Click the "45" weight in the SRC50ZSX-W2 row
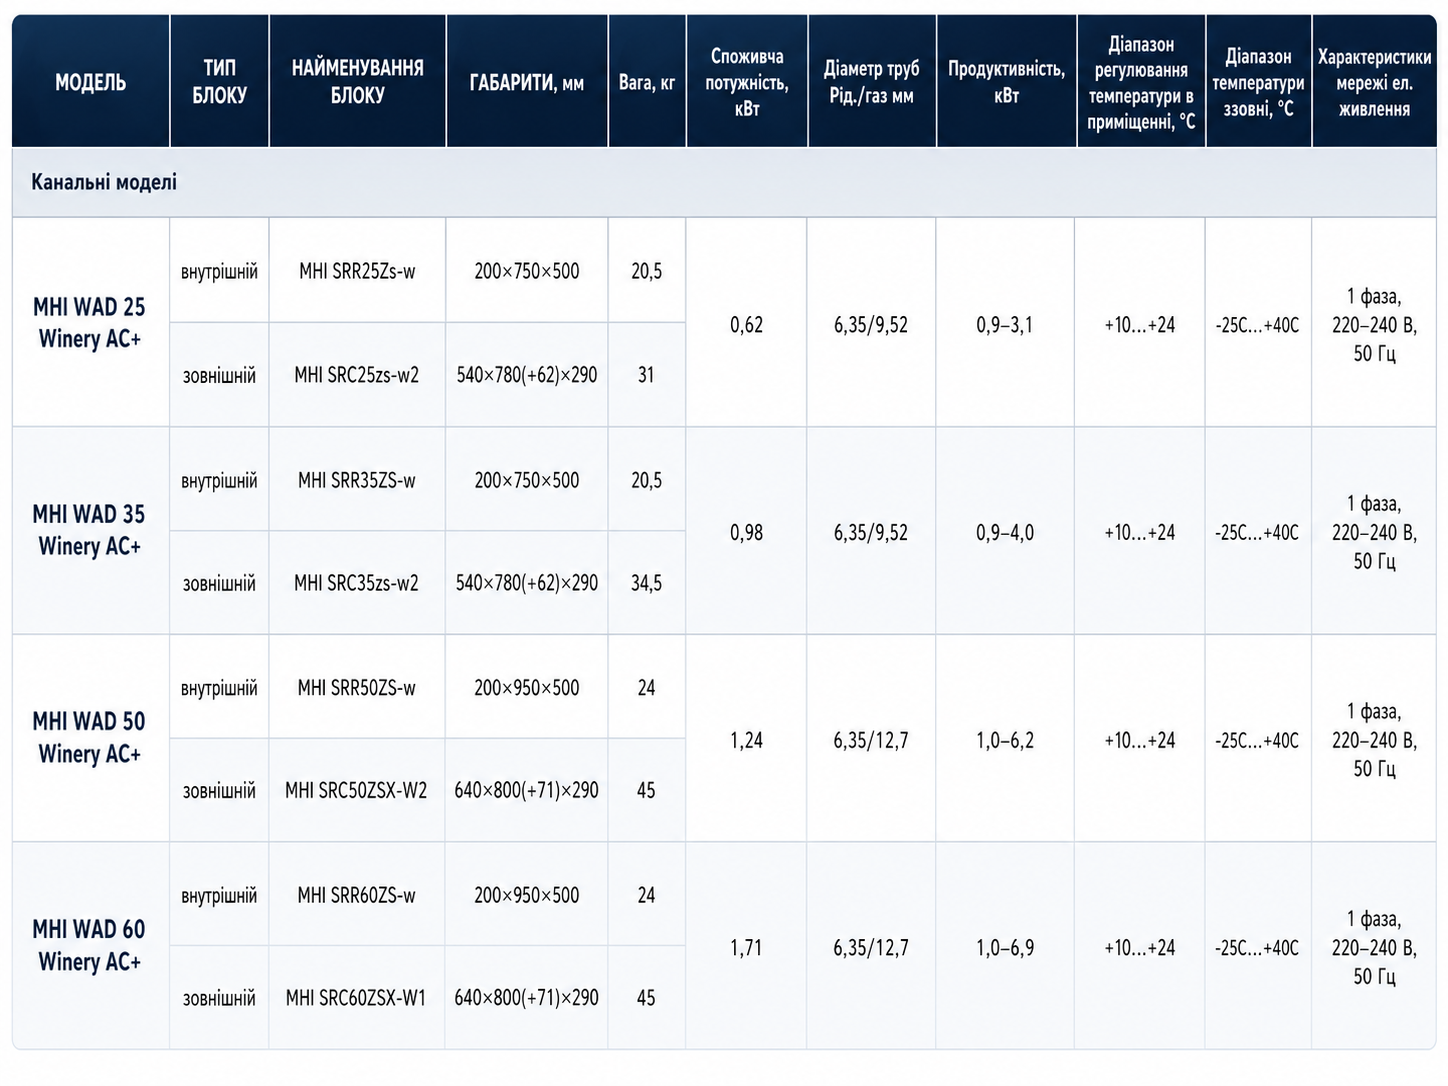The height and width of the screenshot is (1086, 1448). (647, 791)
